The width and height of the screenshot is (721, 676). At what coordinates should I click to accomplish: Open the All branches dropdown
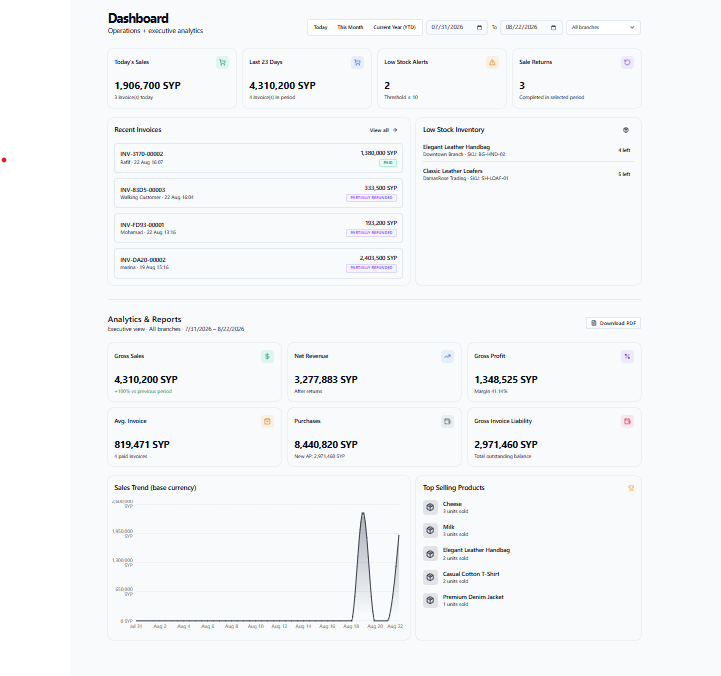(603, 28)
